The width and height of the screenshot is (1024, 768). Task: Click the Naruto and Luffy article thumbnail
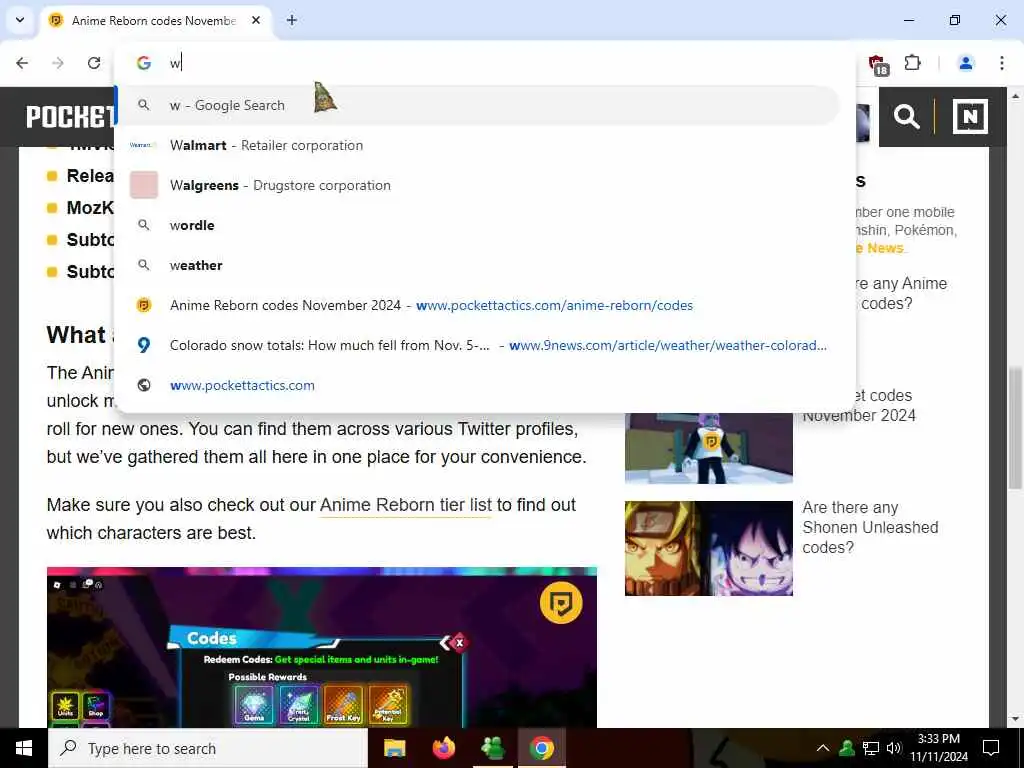(709, 548)
